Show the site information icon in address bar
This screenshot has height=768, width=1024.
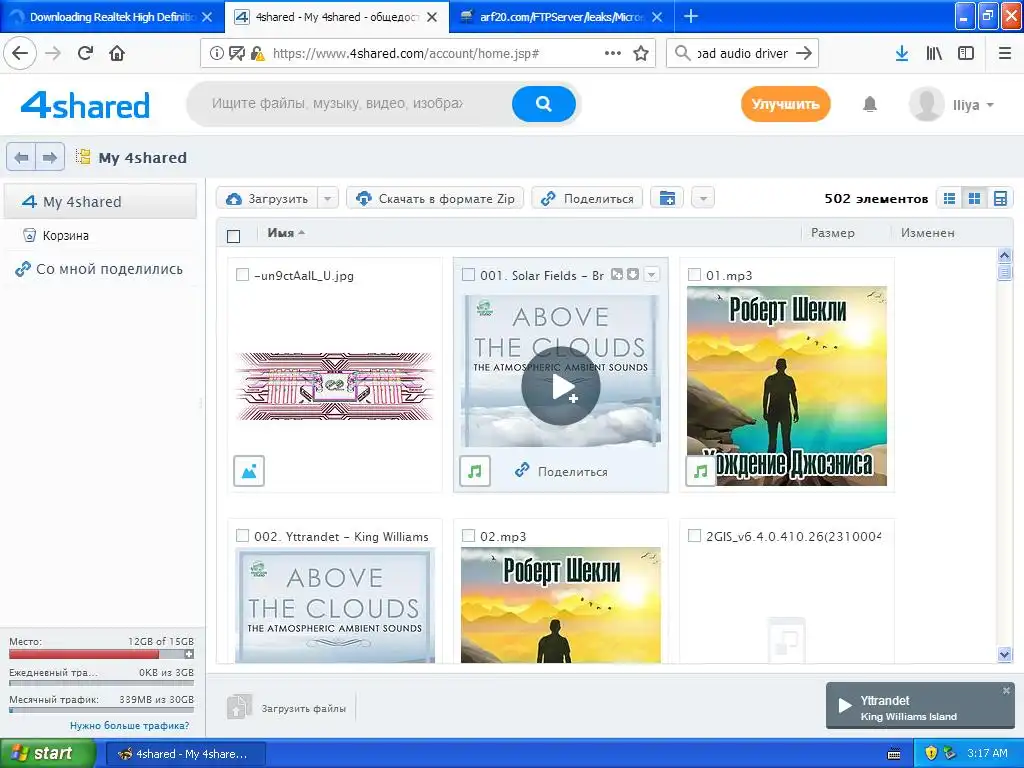[x=216, y=54]
